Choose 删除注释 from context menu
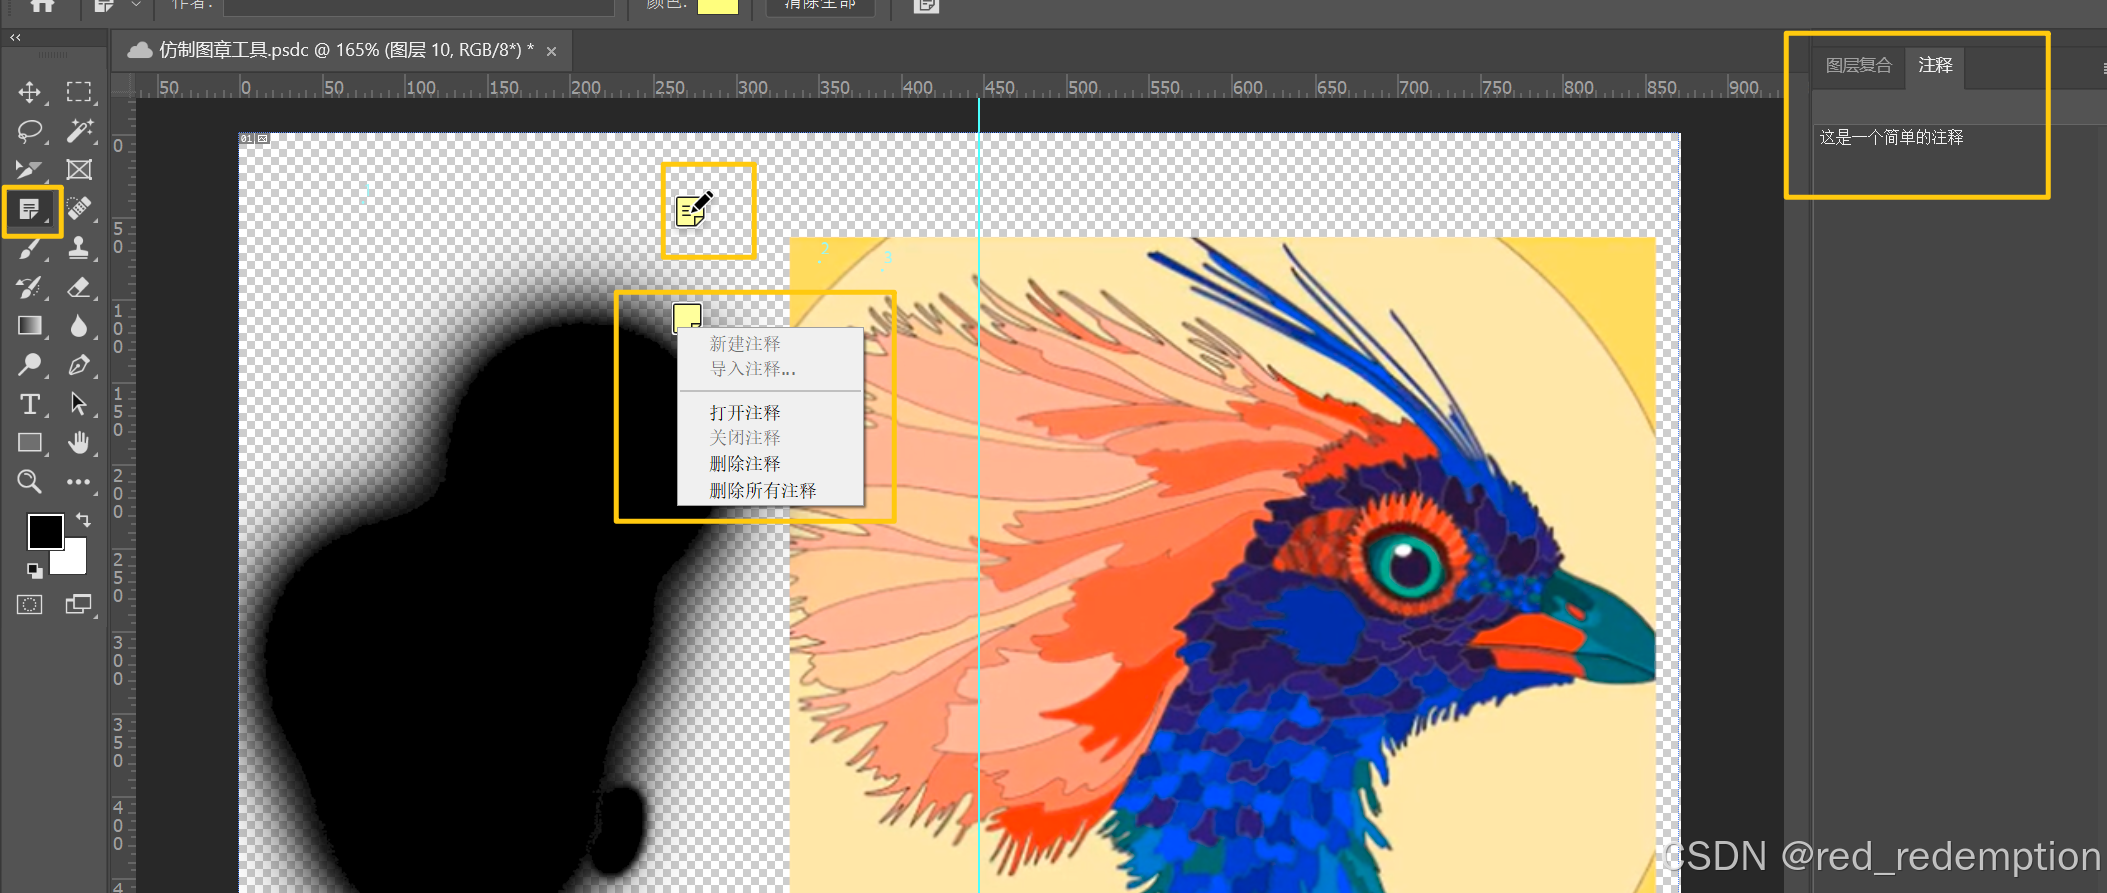The height and width of the screenshot is (893, 2107). [x=745, y=464]
